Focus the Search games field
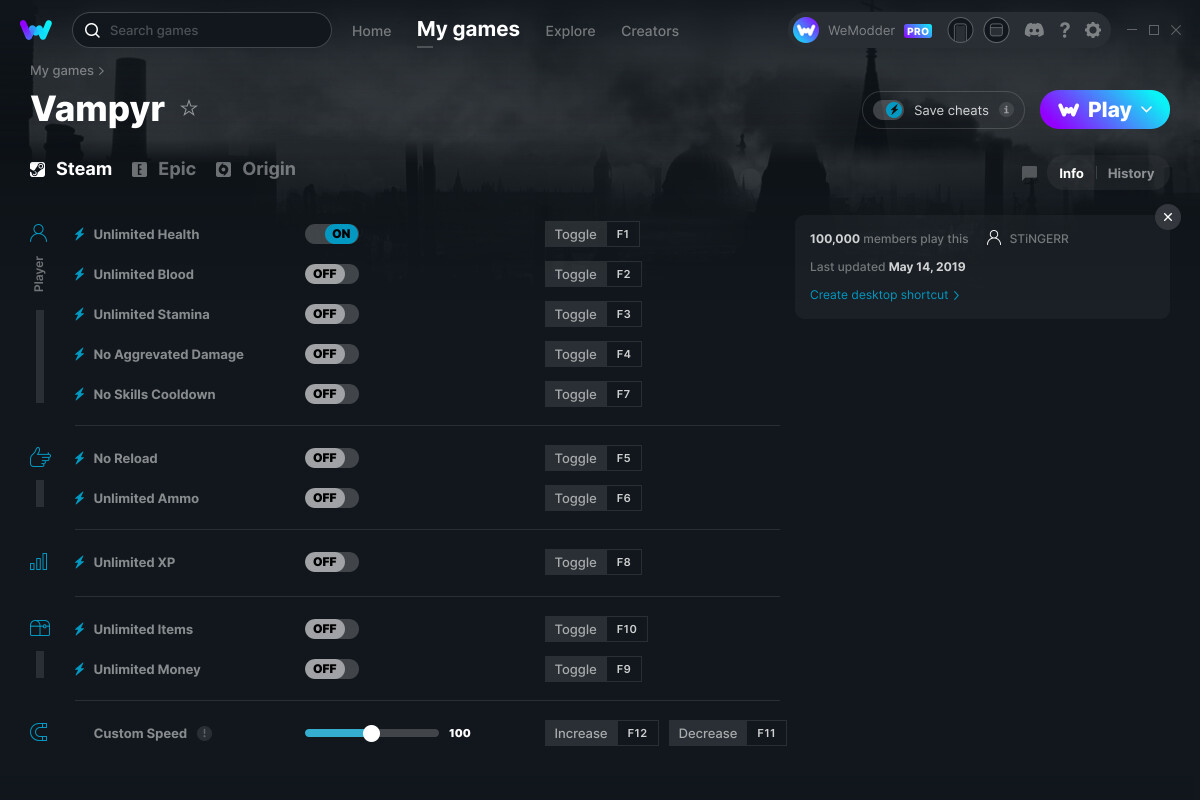The height and width of the screenshot is (800, 1200). pyautogui.click(x=202, y=30)
